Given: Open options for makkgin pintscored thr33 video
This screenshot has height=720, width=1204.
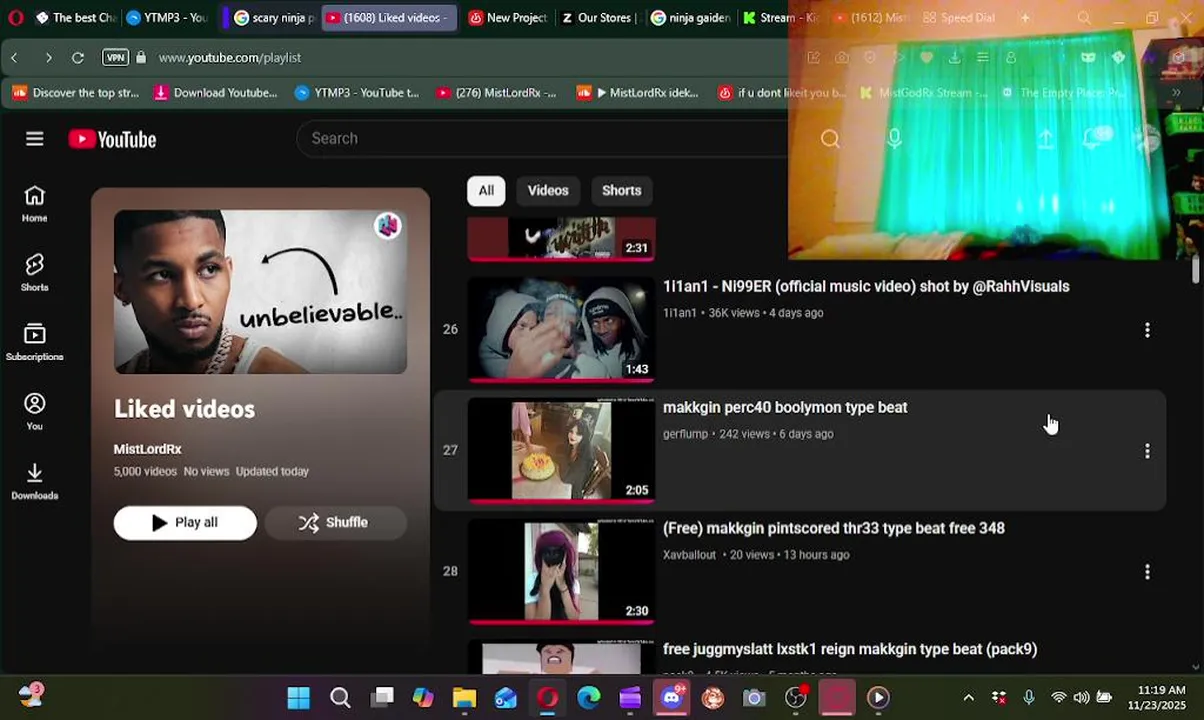Looking at the screenshot, I should tap(1147, 572).
